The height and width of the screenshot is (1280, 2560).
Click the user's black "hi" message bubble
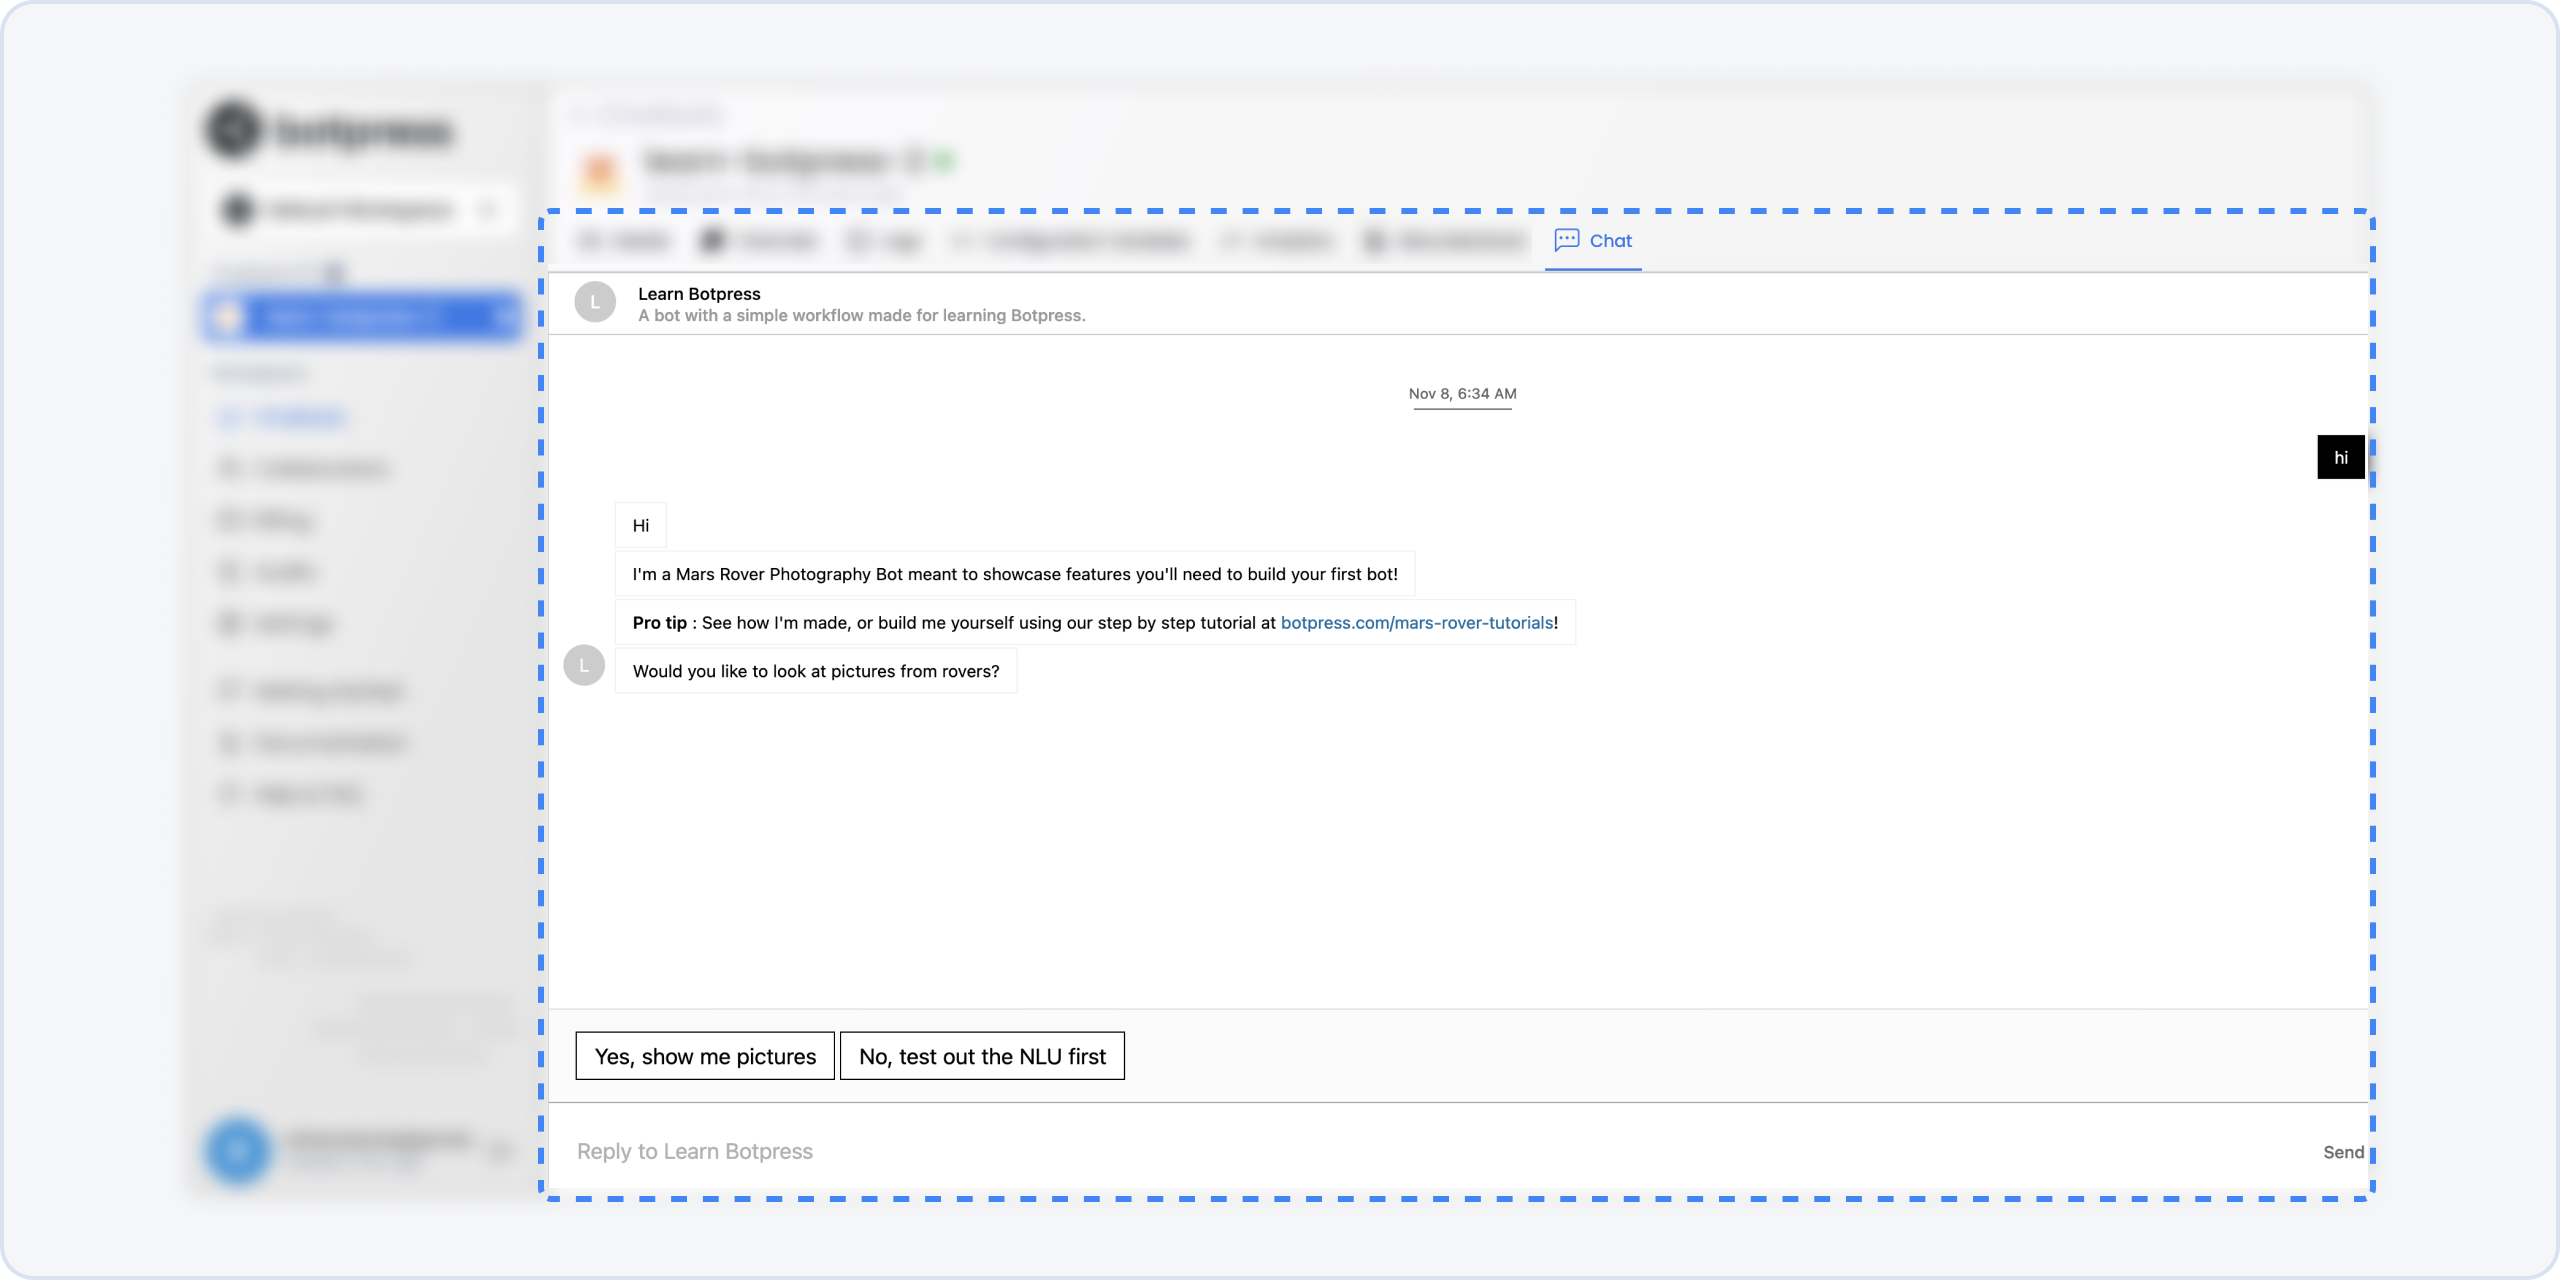click(x=2341, y=457)
